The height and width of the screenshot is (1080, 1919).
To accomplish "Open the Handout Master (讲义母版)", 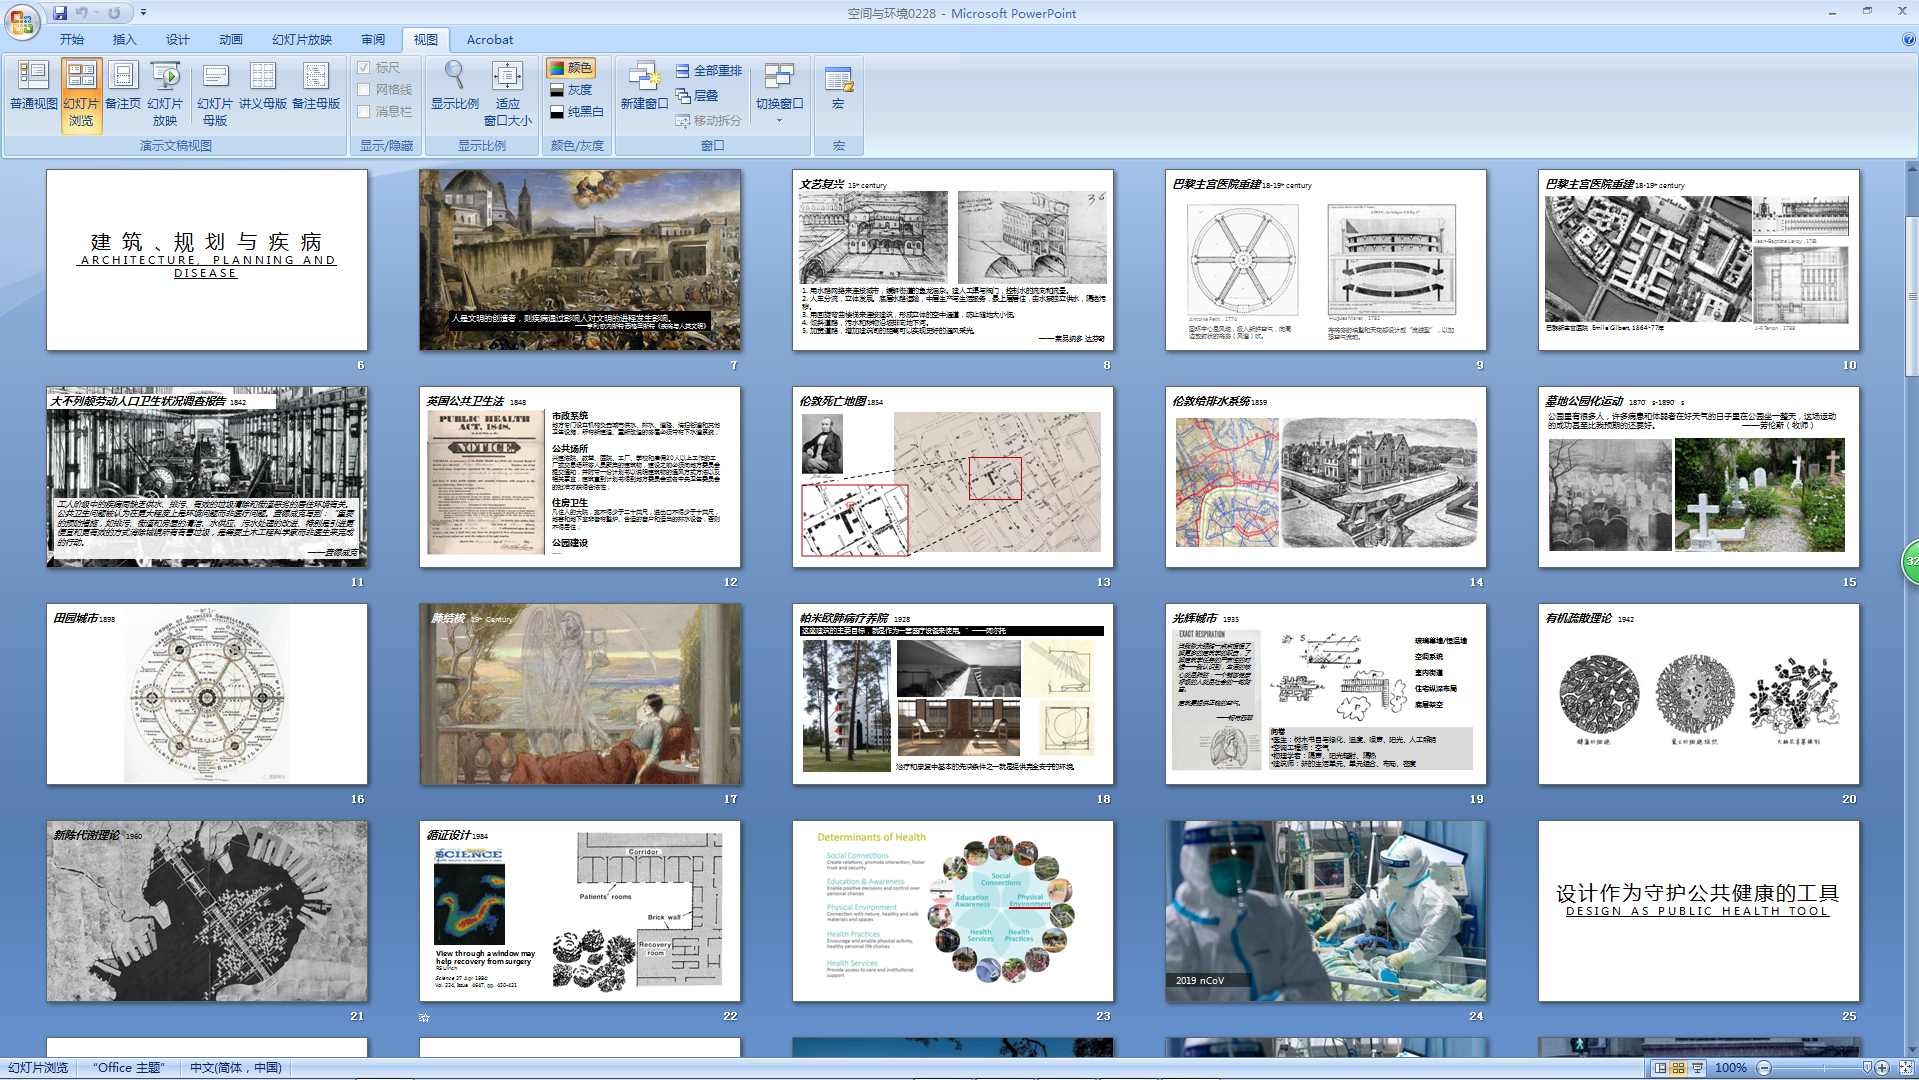I will pyautogui.click(x=263, y=86).
